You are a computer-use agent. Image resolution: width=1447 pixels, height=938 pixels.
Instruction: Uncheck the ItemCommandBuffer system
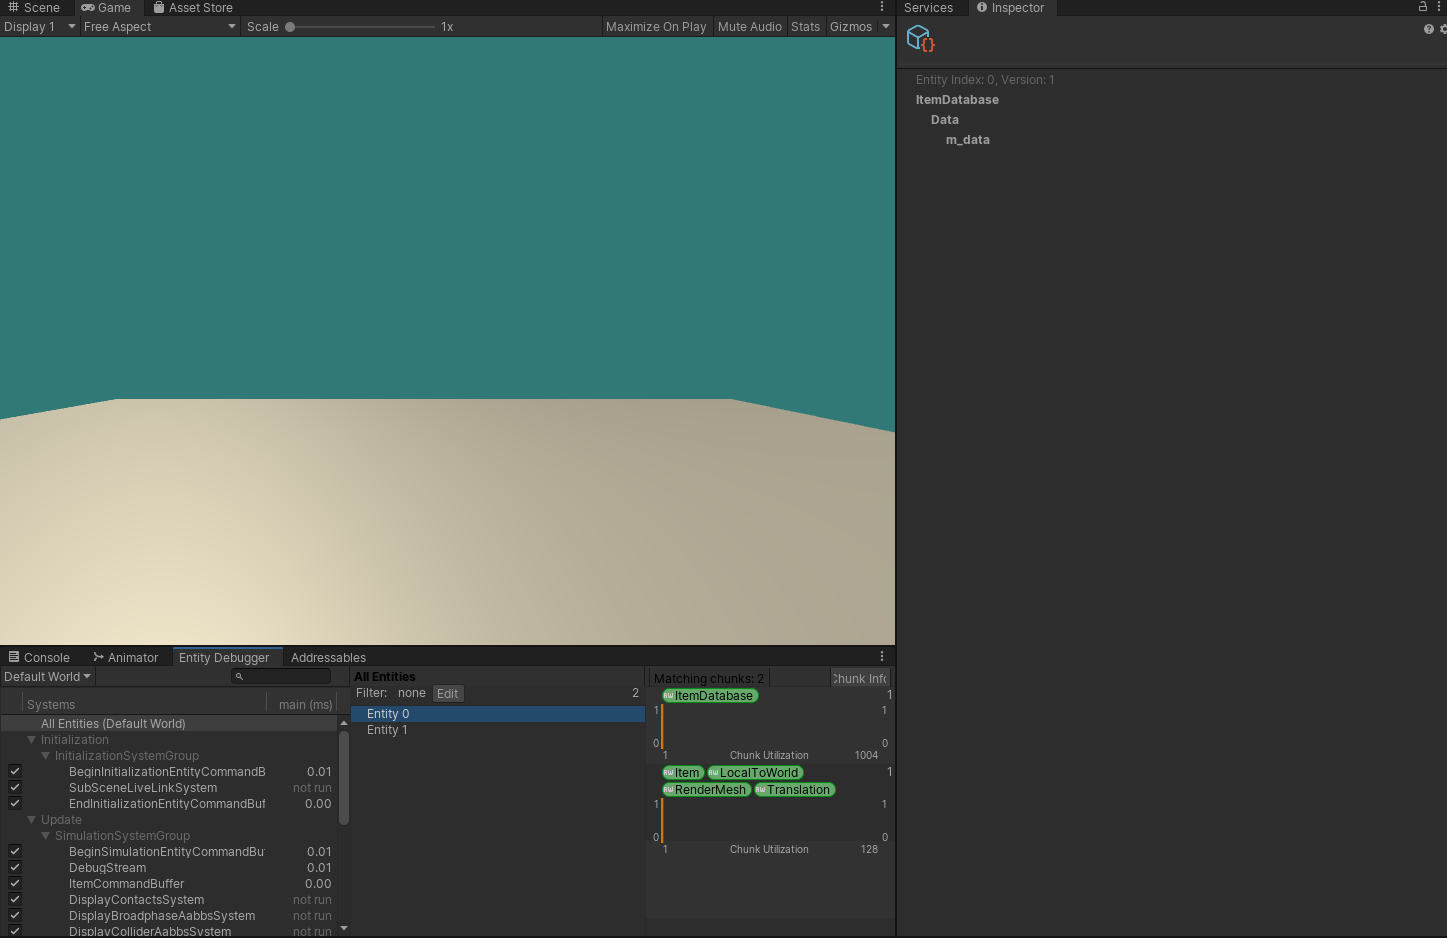[x=14, y=883]
